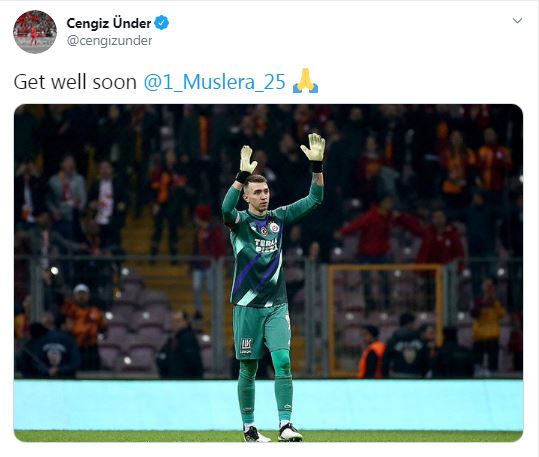Click the orange stadium gate frame

(x=385, y=320)
